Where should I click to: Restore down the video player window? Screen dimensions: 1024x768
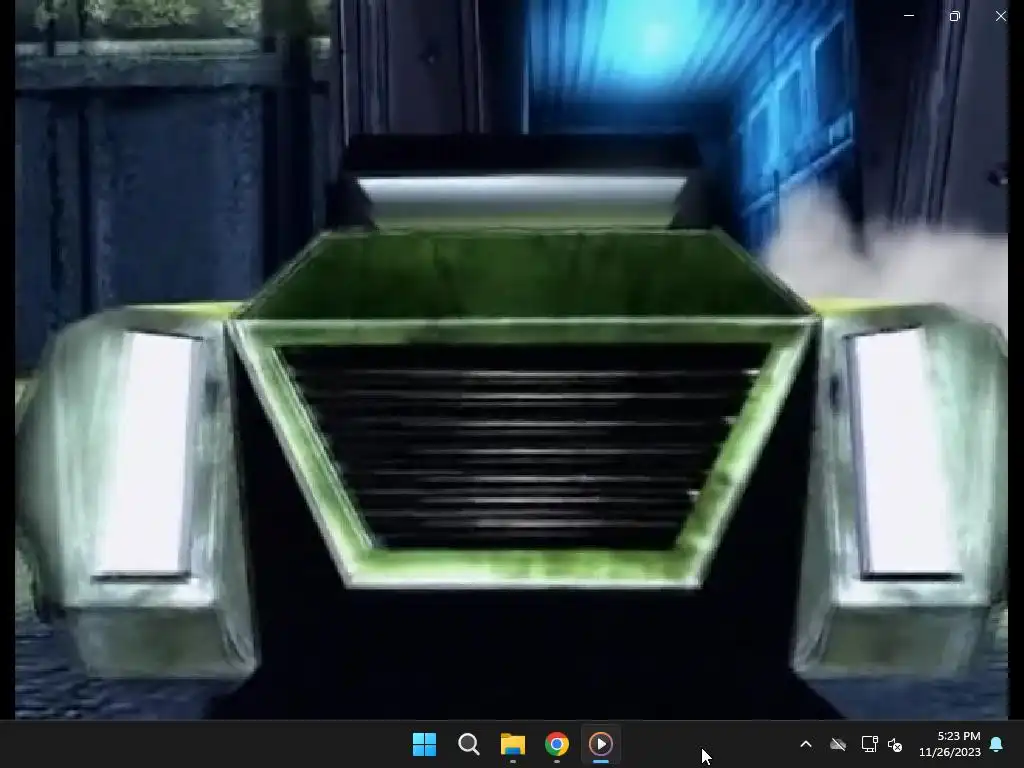955,16
